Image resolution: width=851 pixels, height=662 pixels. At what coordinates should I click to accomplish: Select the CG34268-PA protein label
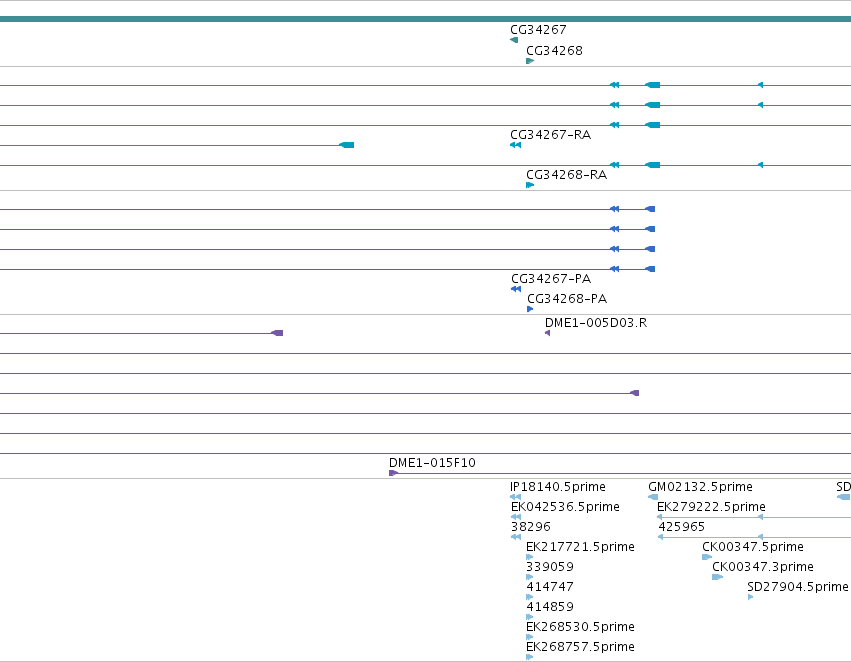[x=567, y=299]
